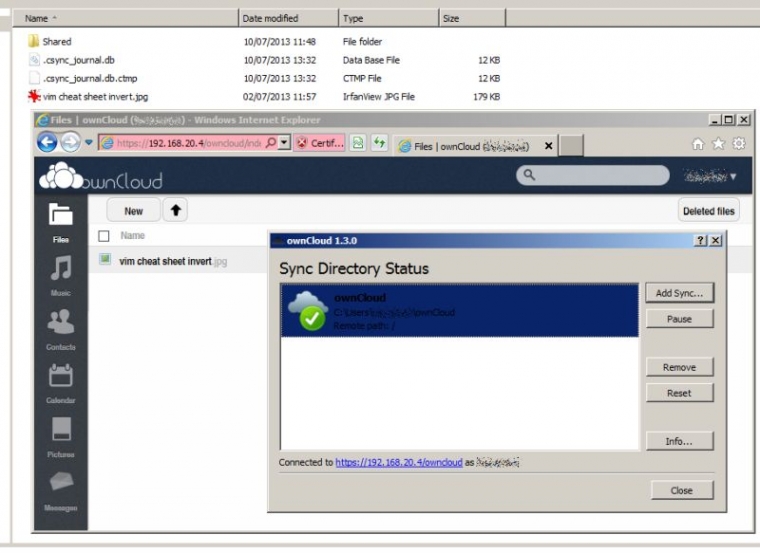
Task: Switch to the Files ownCloud tab
Action: (x=470, y=146)
